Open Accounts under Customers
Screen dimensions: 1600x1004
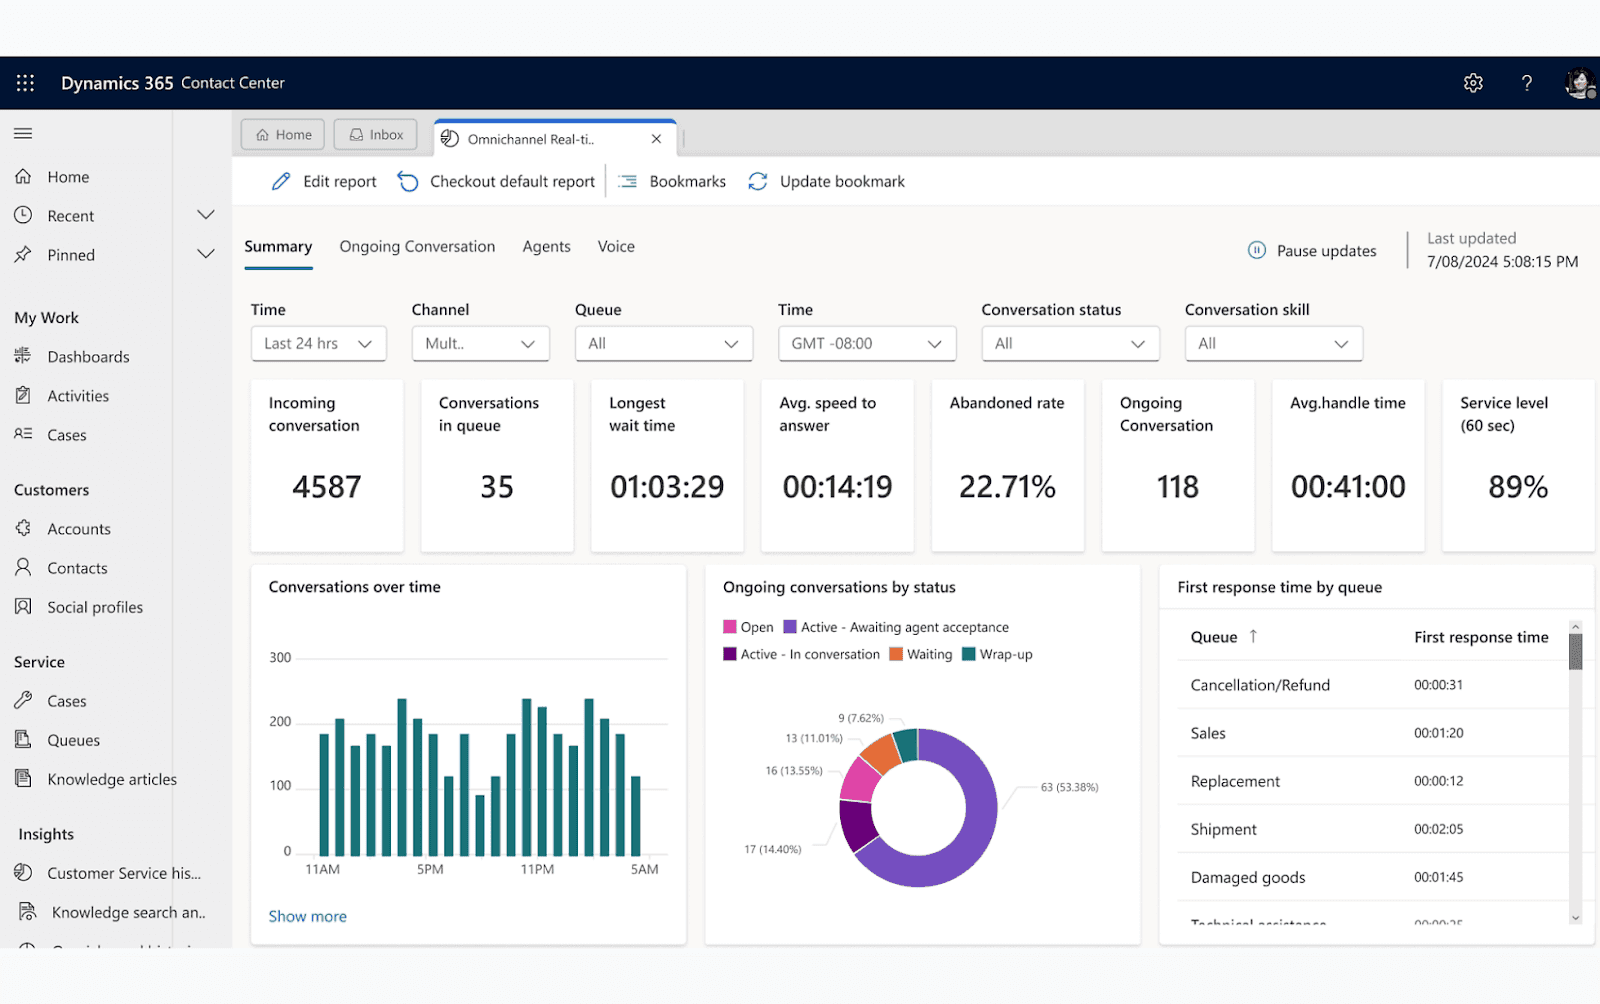click(x=80, y=528)
